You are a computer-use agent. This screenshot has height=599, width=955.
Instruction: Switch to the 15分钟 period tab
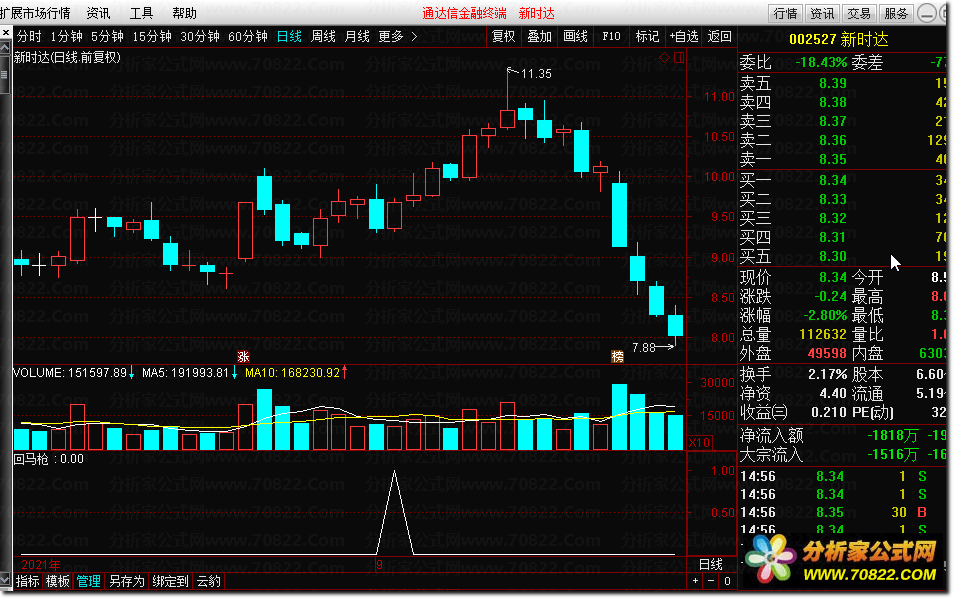pos(152,37)
